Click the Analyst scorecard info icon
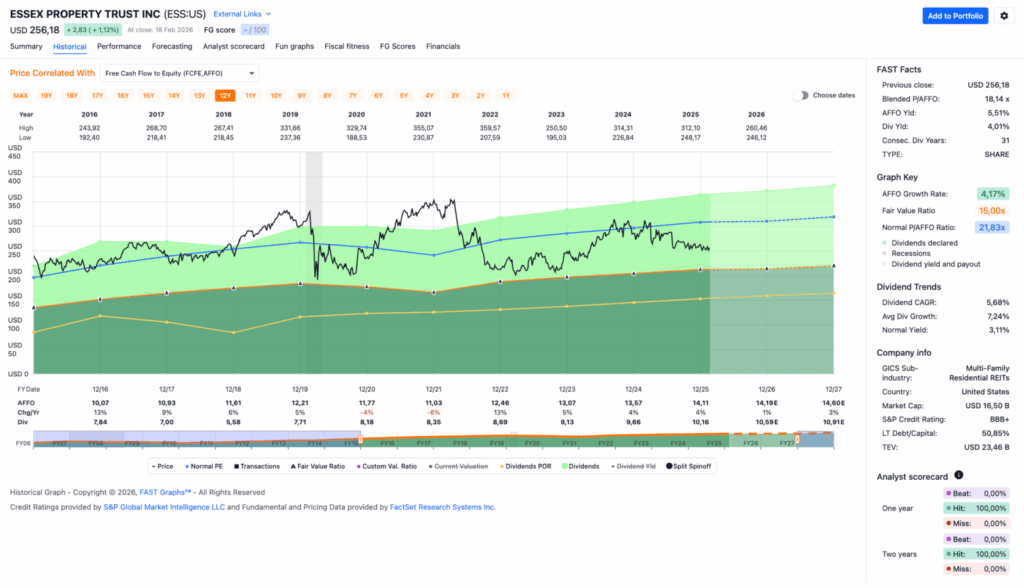 tap(958, 475)
